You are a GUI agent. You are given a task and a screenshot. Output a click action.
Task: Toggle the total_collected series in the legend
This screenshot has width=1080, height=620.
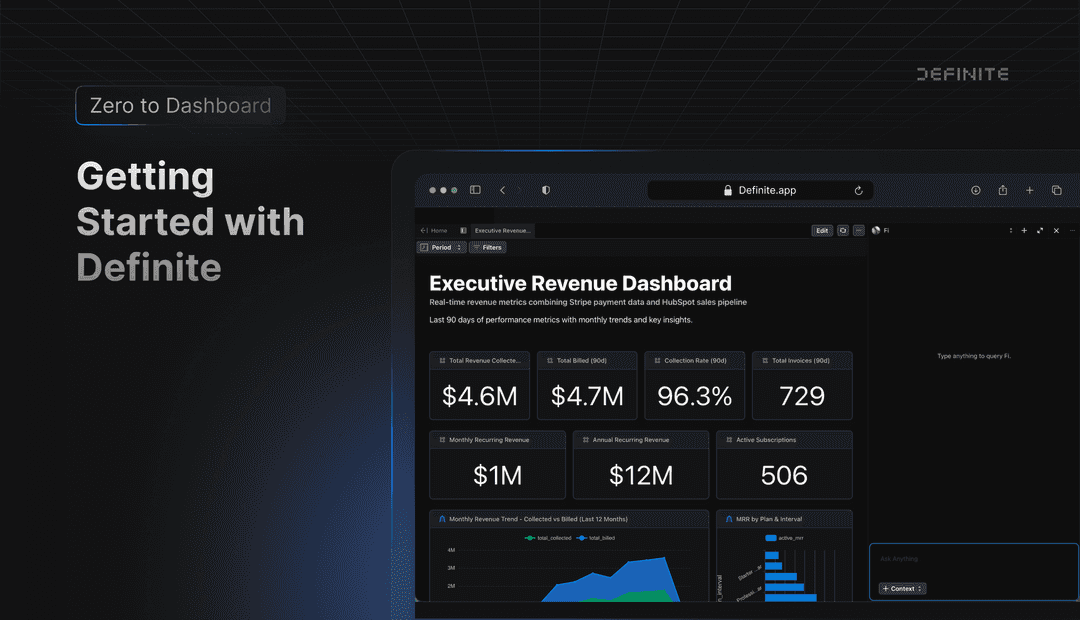pos(554,537)
